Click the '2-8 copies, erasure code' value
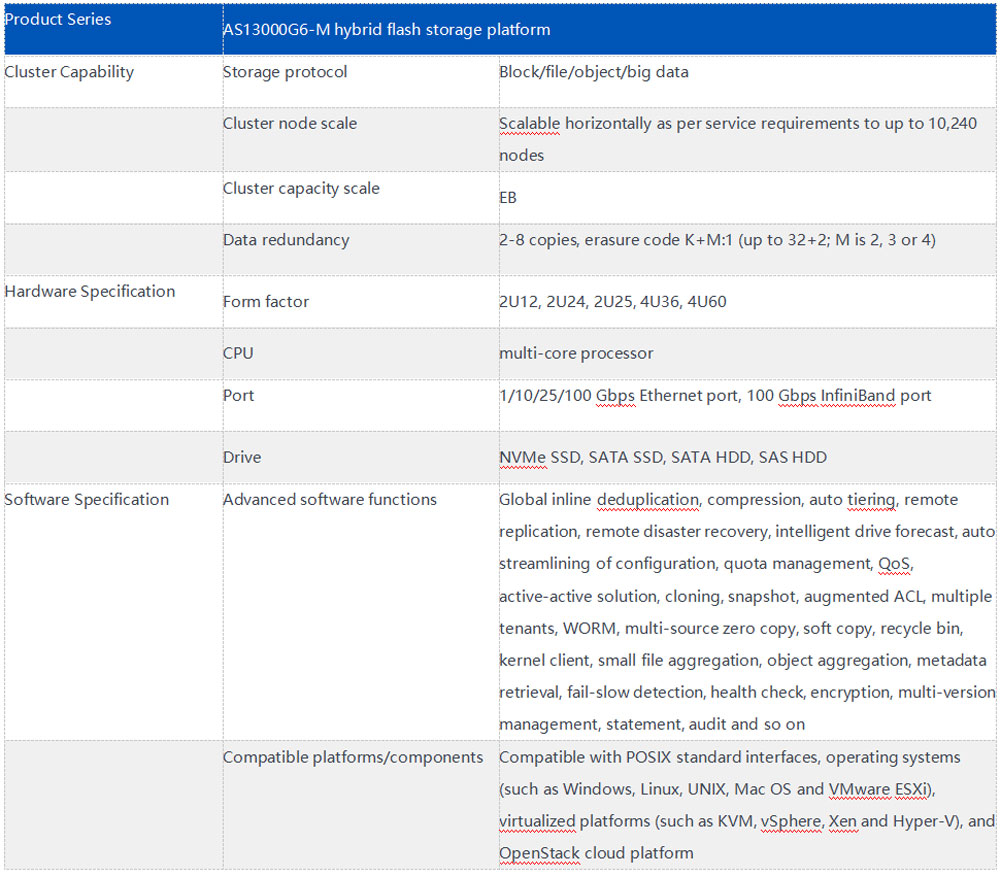The height and width of the screenshot is (876, 1000). 717,240
